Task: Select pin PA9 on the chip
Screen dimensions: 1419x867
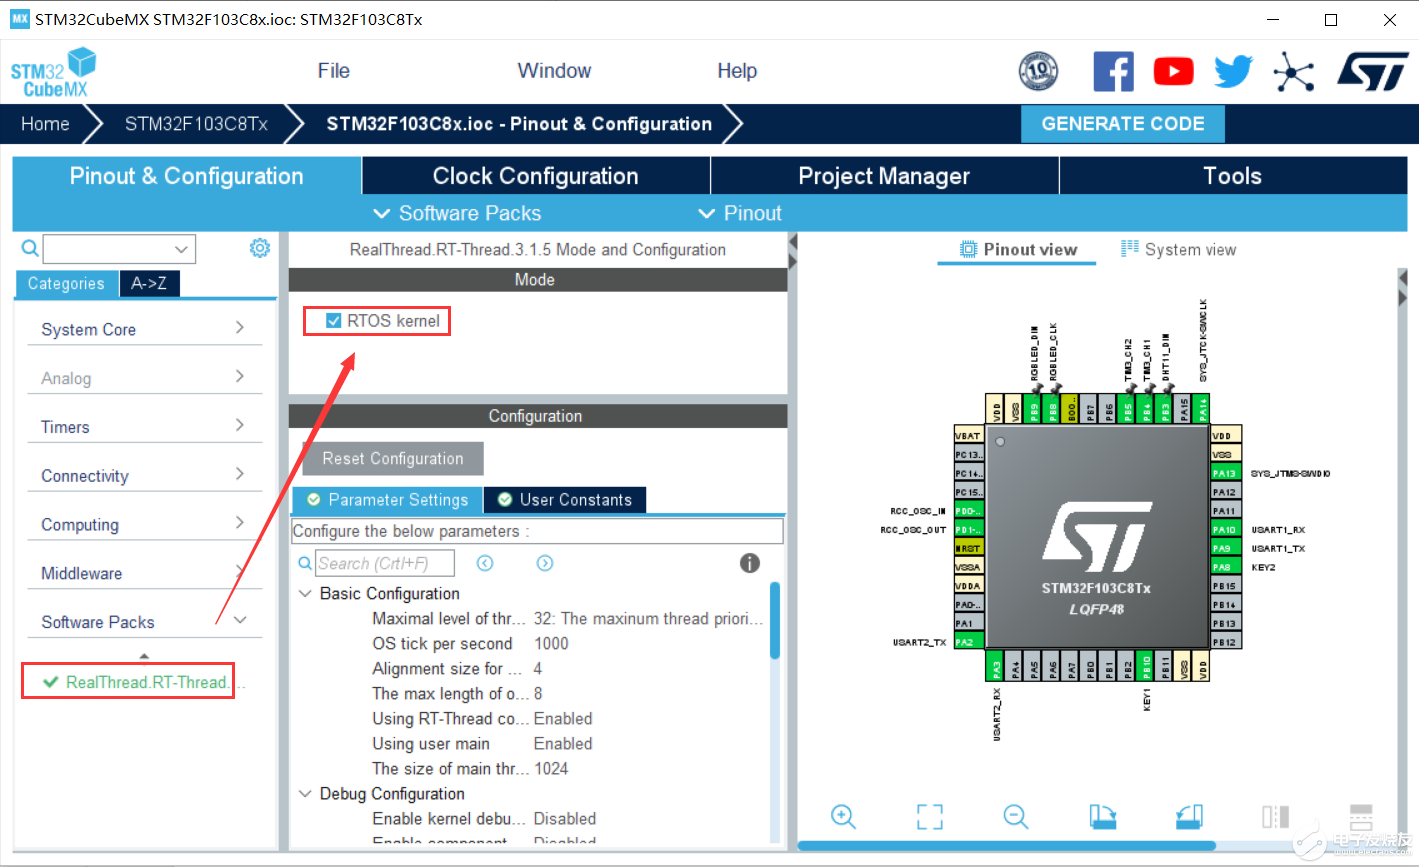Action: point(1225,548)
